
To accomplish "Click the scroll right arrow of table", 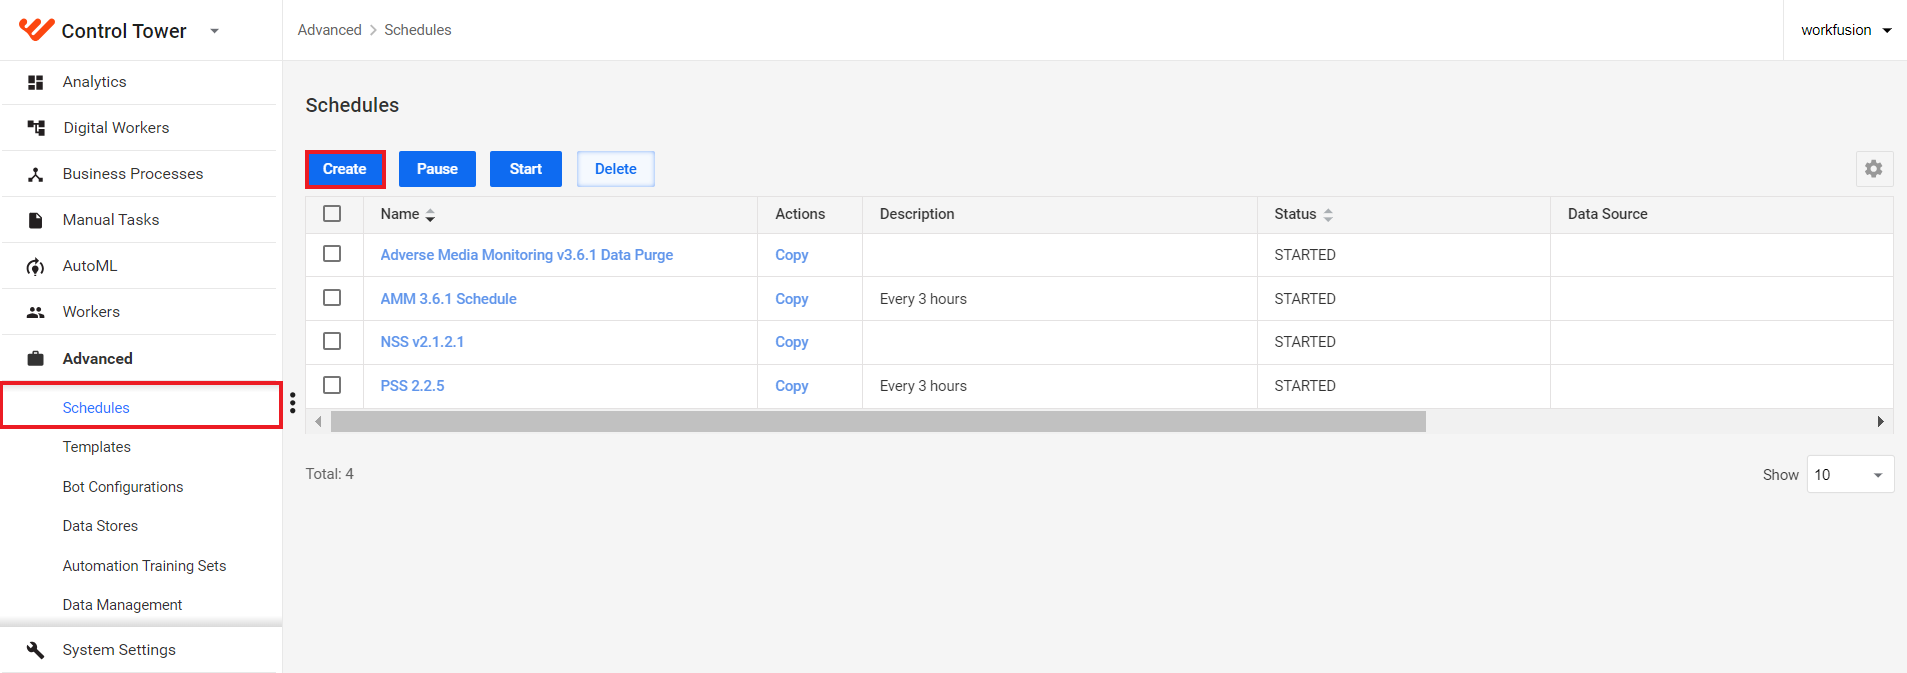I will pyautogui.click(x=1880, y=422).
